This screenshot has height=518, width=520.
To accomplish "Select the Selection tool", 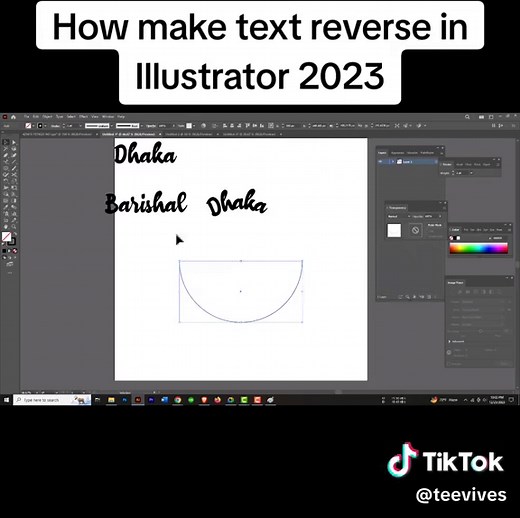I will (6, 142).
